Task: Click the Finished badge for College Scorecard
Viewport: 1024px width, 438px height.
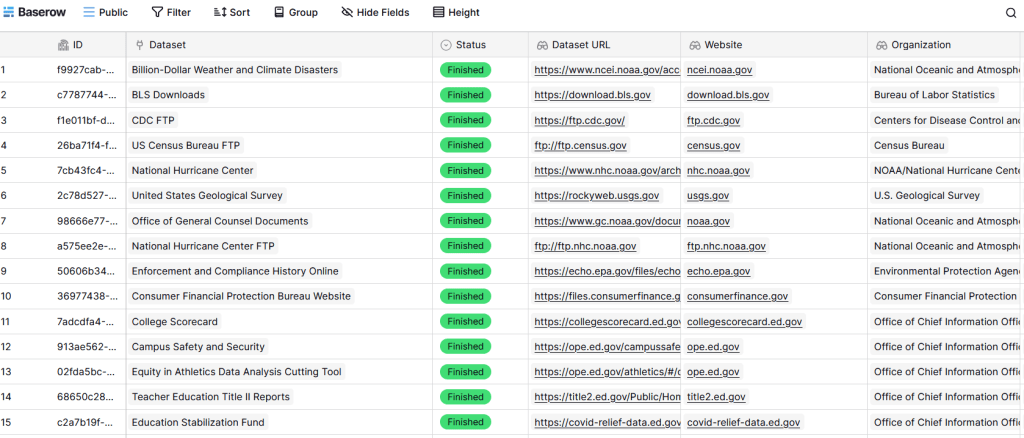Action: [465, 321]
